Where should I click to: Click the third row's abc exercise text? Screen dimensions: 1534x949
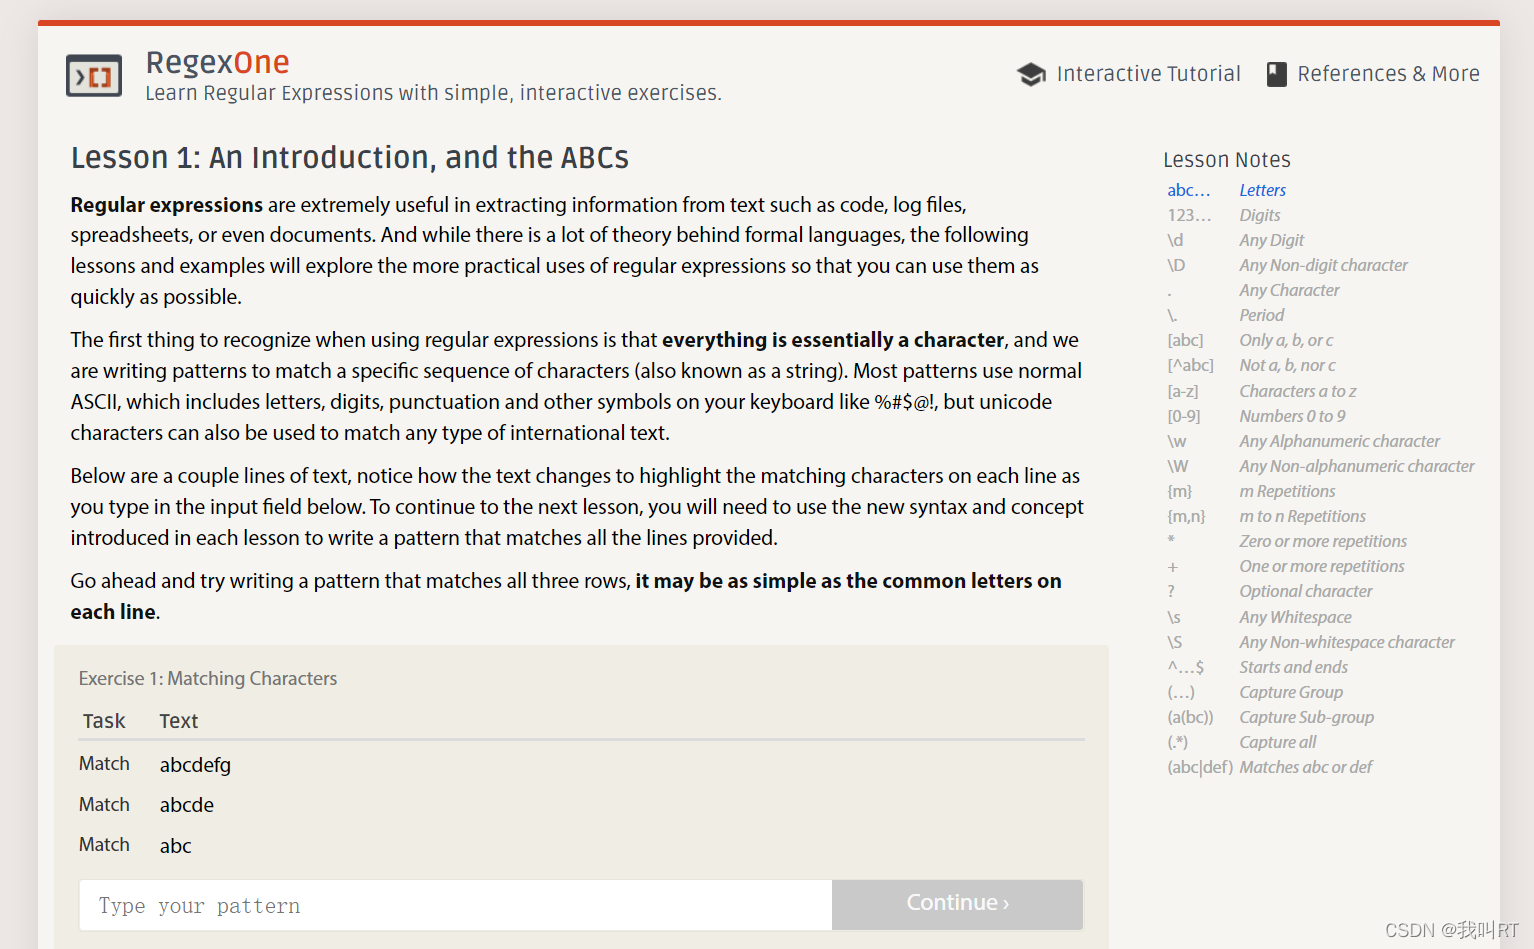[x=175, y=846]
